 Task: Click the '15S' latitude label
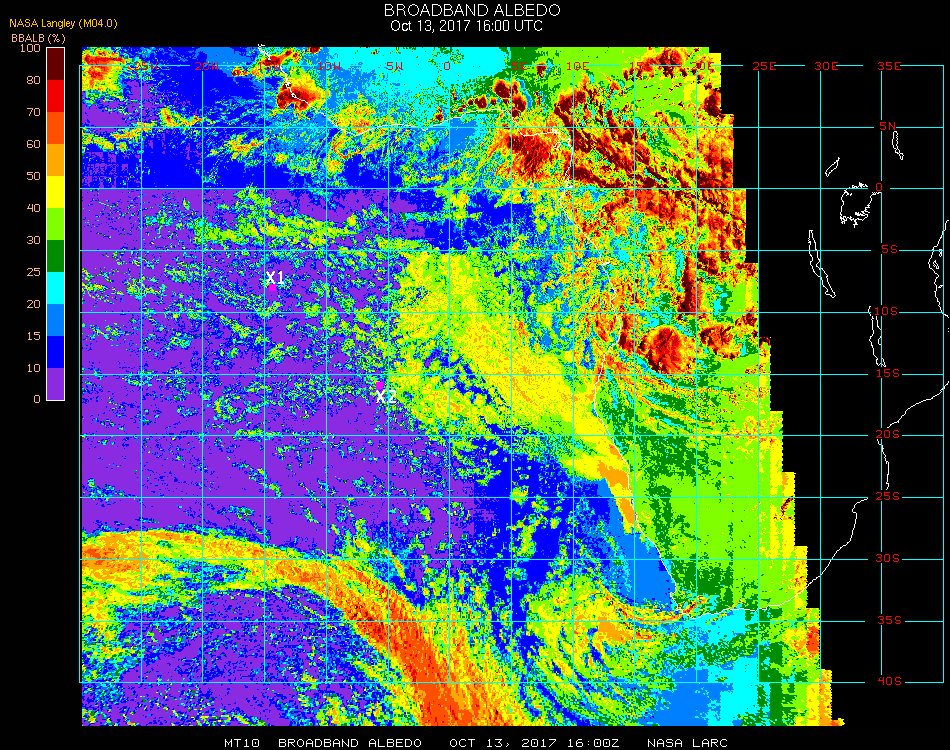(888, 373)
